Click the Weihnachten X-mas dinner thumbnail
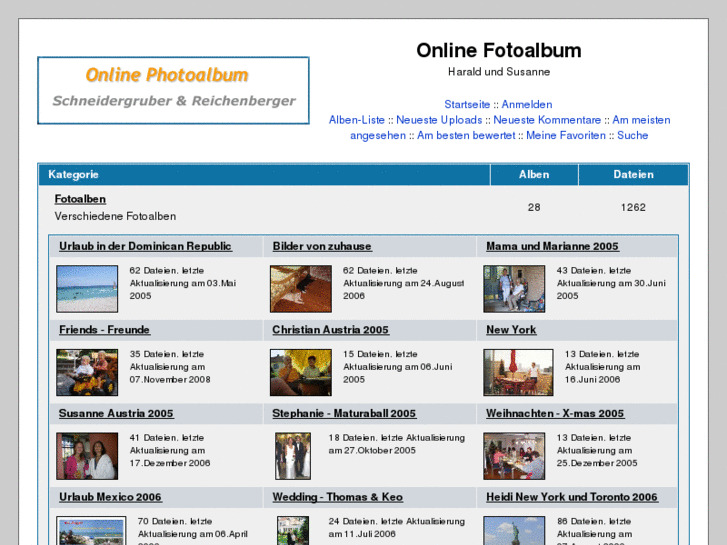This screenshot has width=727, height=545. click(514, 456)
